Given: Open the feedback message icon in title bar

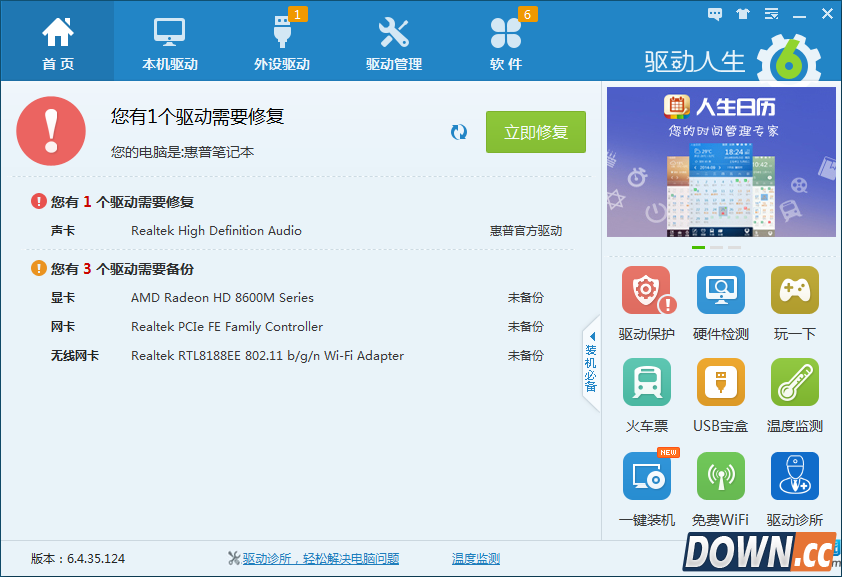Looking at the screenshot, I should tap(715, 14).
